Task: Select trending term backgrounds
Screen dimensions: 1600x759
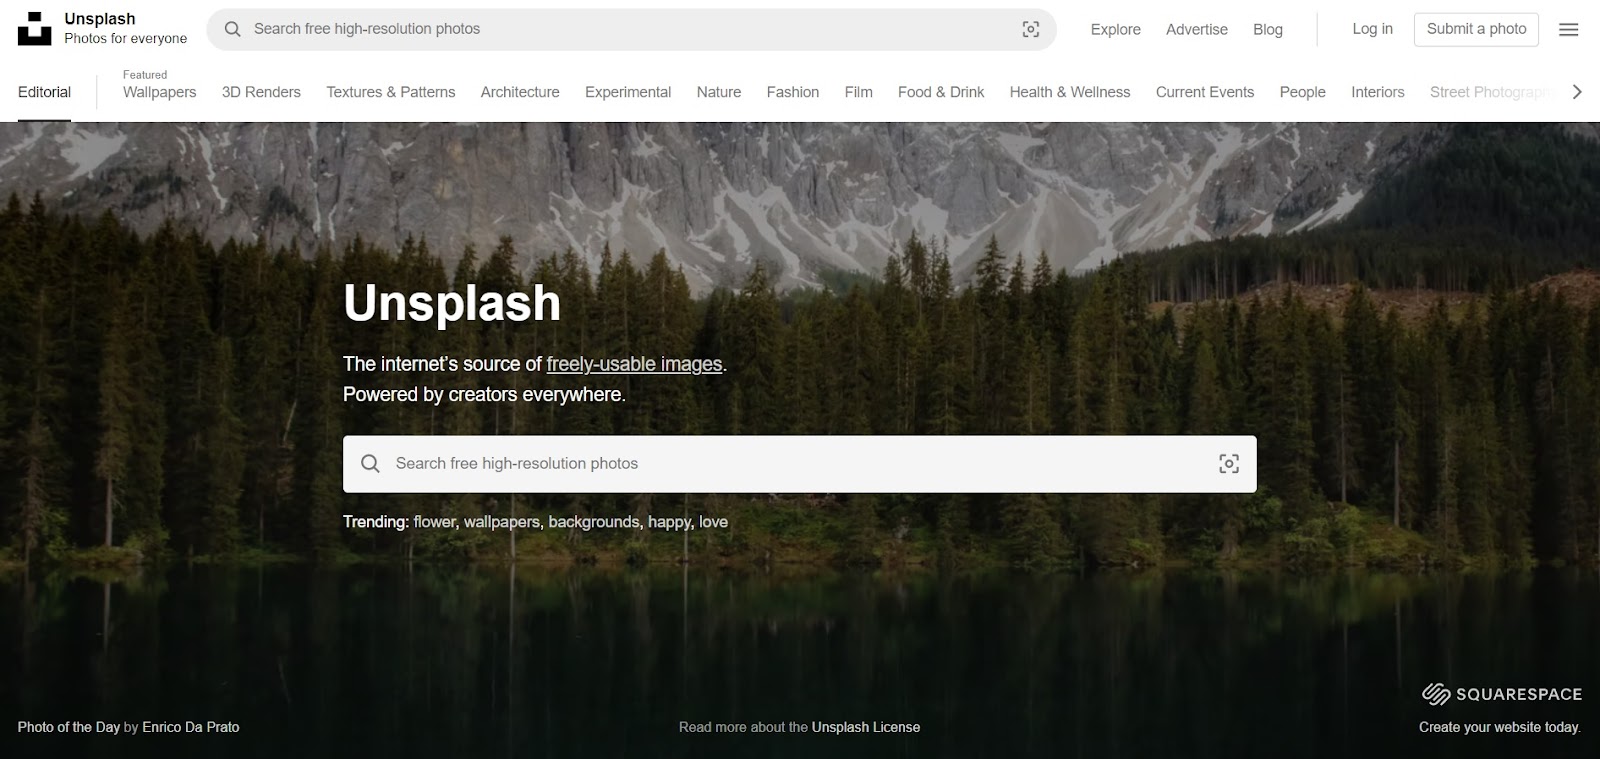Action: [x=593, y=522]
